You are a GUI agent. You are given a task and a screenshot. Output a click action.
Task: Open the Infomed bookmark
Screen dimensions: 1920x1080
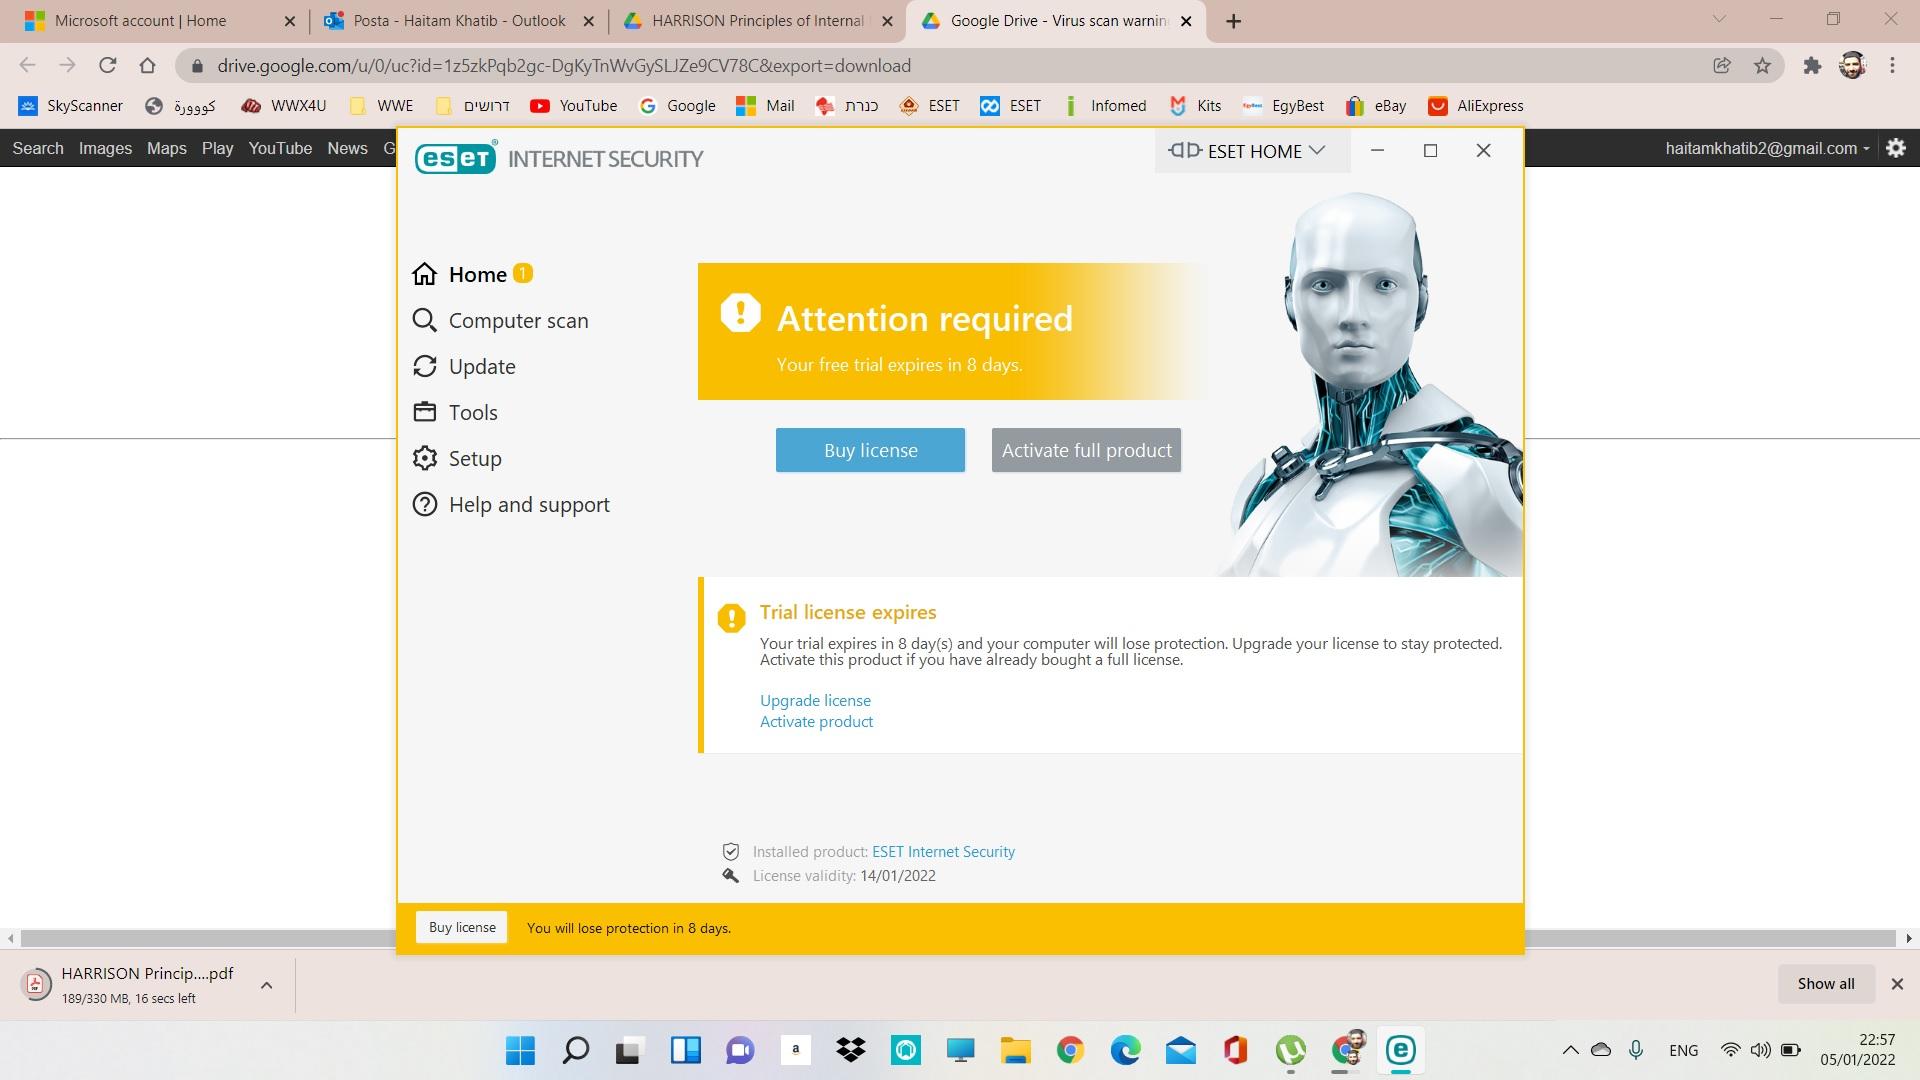pos(1105,106)
